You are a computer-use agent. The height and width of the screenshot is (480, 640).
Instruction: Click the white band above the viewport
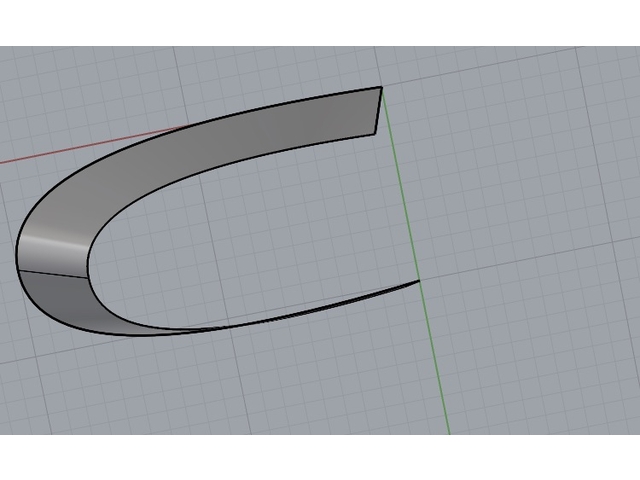tap(320, 22)
